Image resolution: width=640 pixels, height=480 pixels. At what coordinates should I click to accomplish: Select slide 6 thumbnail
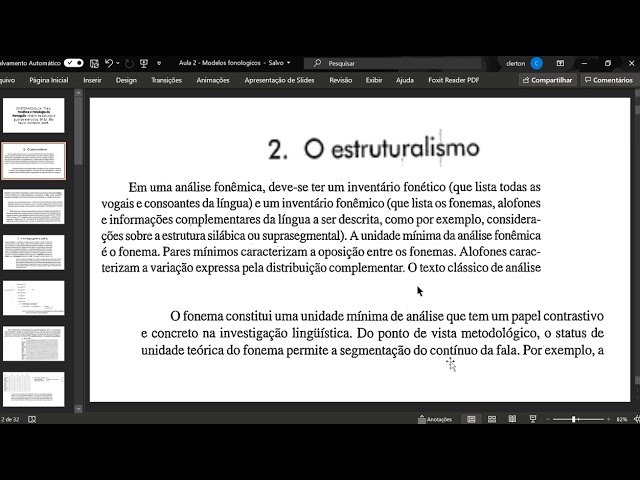(33, 344)
